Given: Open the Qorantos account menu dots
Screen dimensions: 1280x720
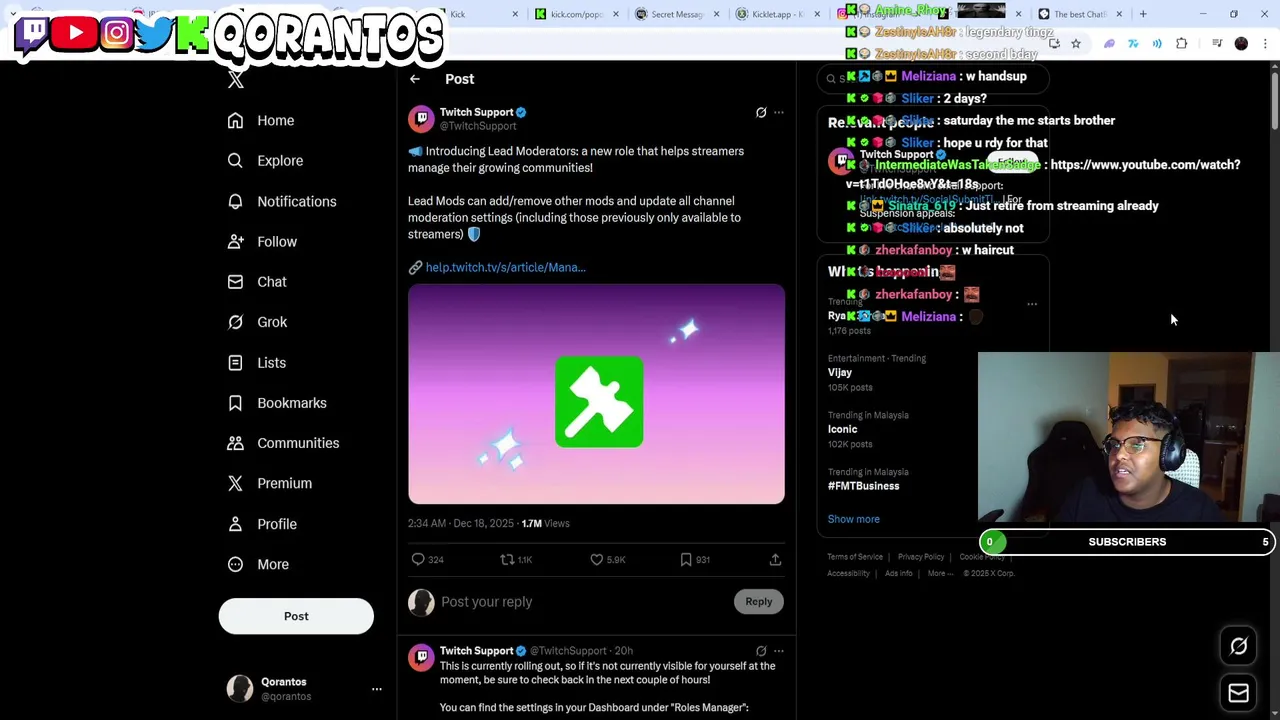Looking at the screenshot, I should [x=377, y=689].
